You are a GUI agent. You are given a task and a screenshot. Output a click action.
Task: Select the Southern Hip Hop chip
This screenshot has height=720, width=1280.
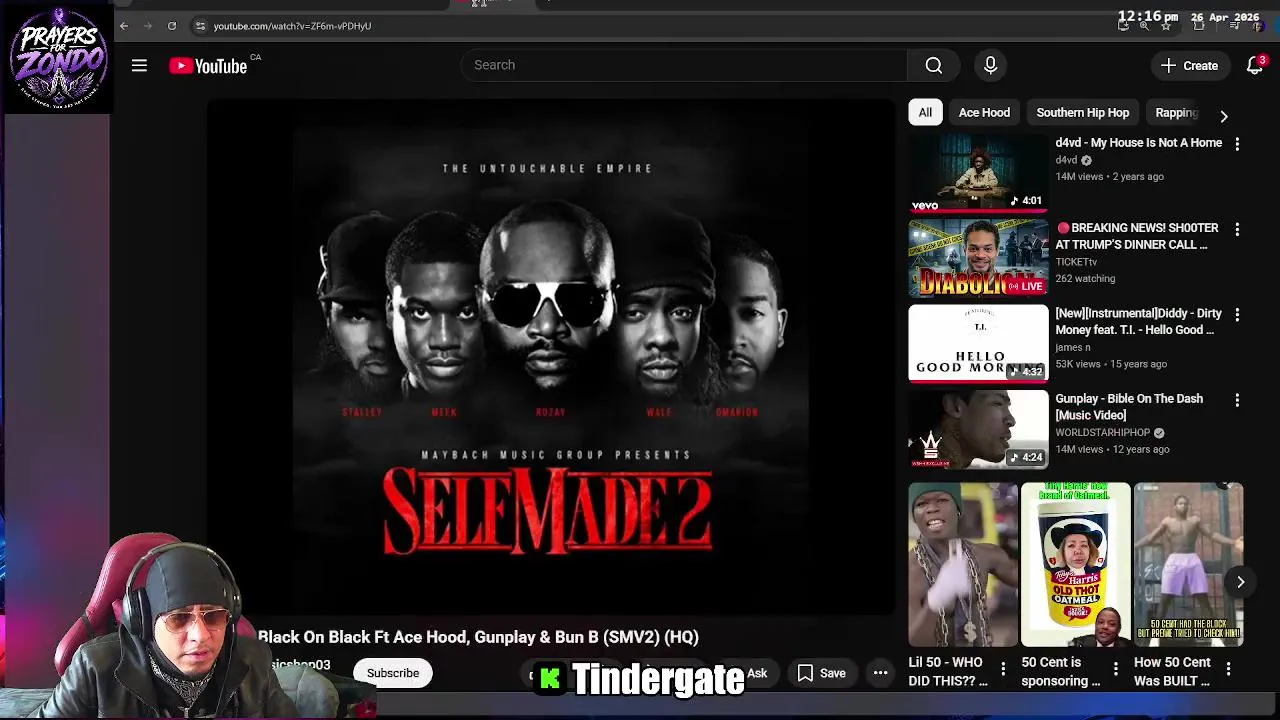coord(1082,112)
